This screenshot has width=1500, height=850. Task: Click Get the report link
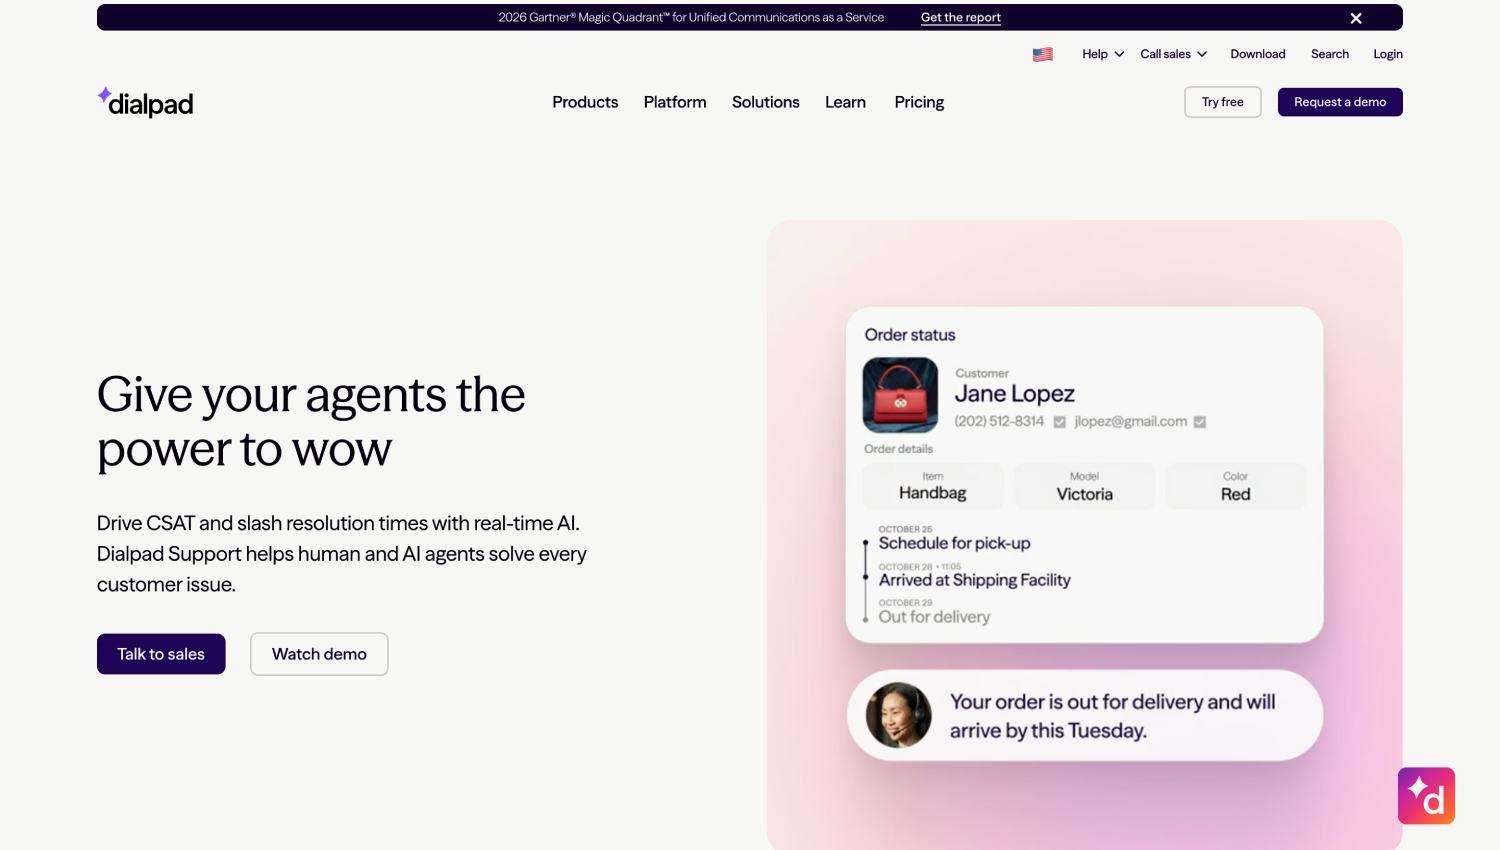coord(961,18)
